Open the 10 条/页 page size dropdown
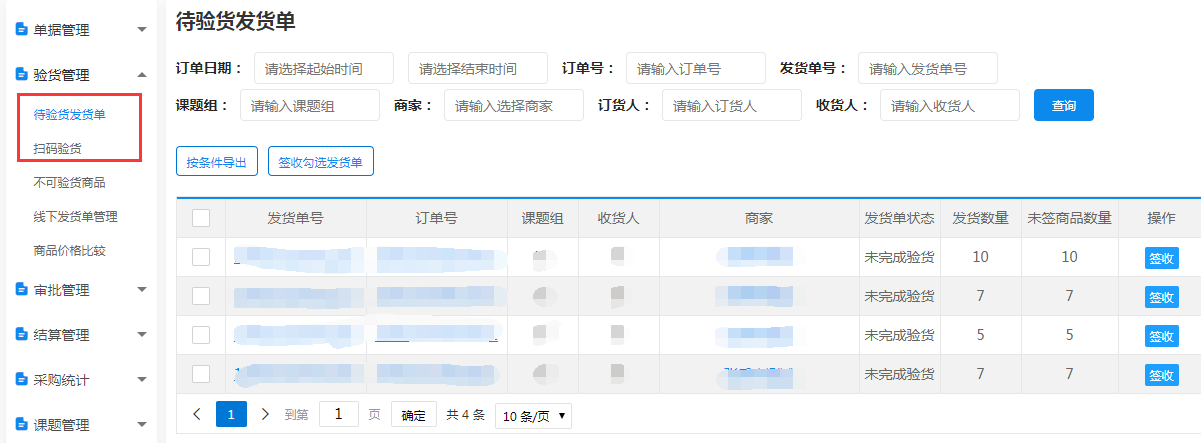 tap(533, 415)
